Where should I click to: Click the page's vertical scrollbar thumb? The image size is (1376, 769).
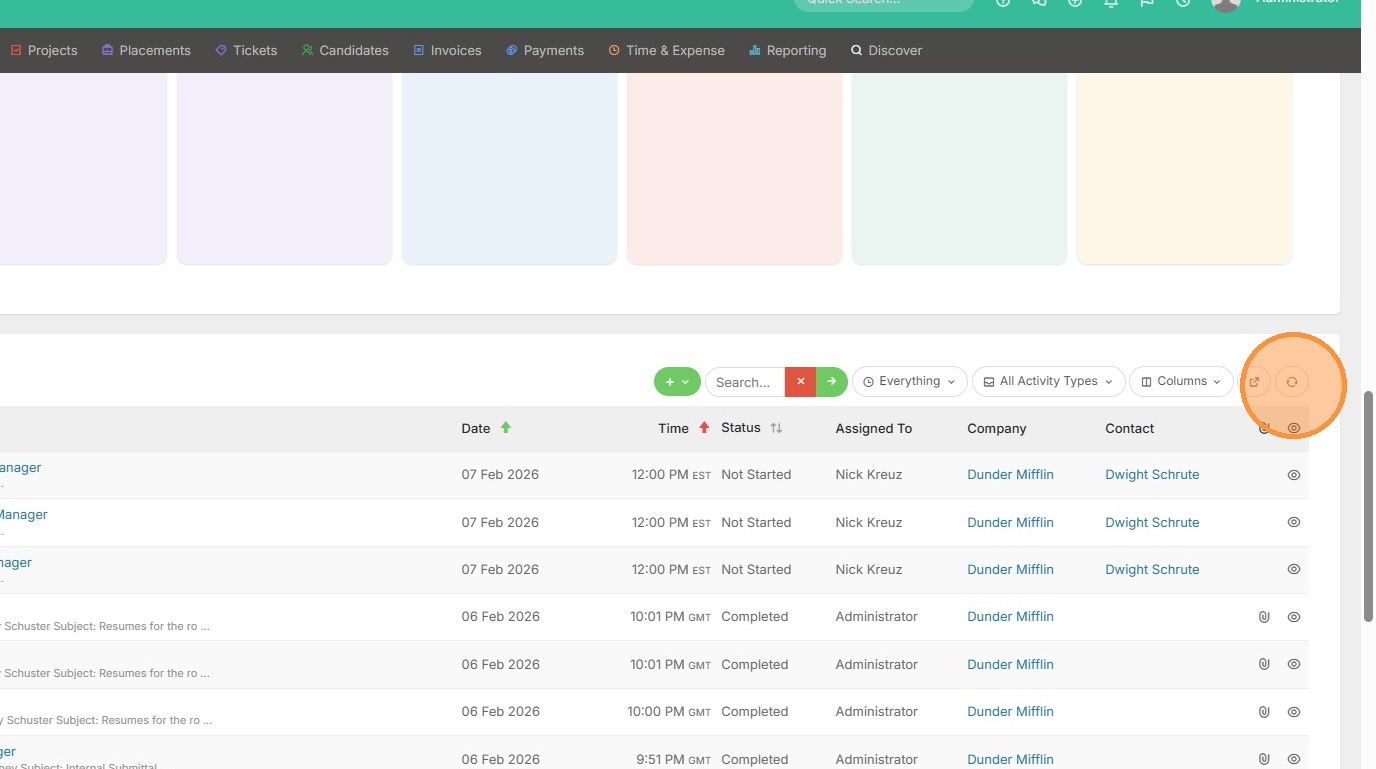[x=1368, y=506]
